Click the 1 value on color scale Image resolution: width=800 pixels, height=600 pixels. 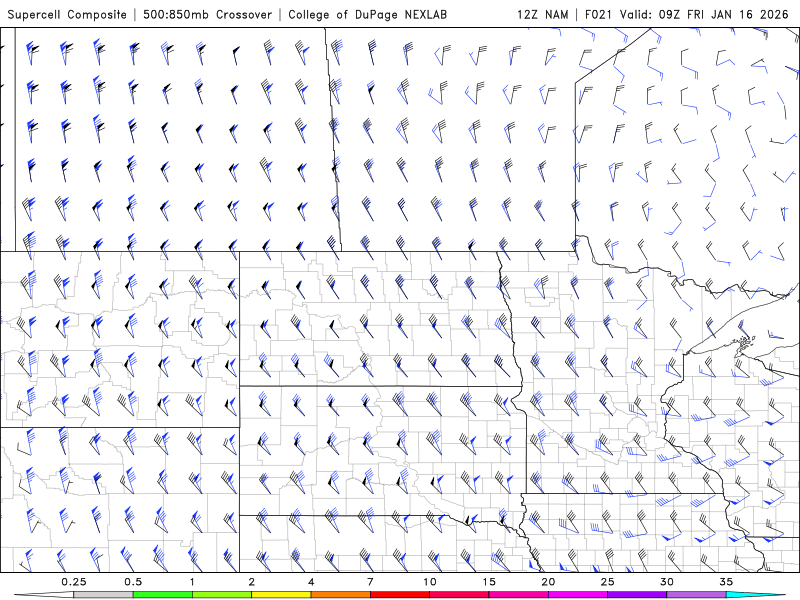(x=192, y=582)
